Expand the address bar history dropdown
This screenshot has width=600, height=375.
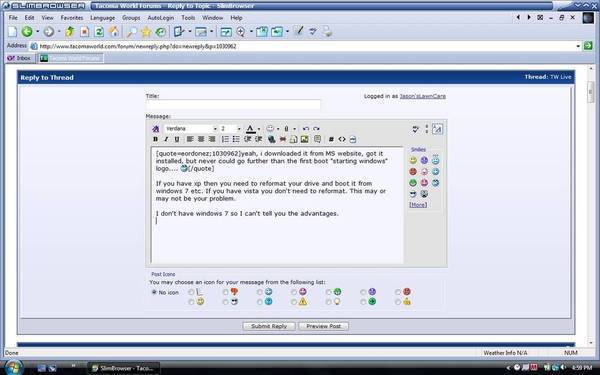coord(578,46)
